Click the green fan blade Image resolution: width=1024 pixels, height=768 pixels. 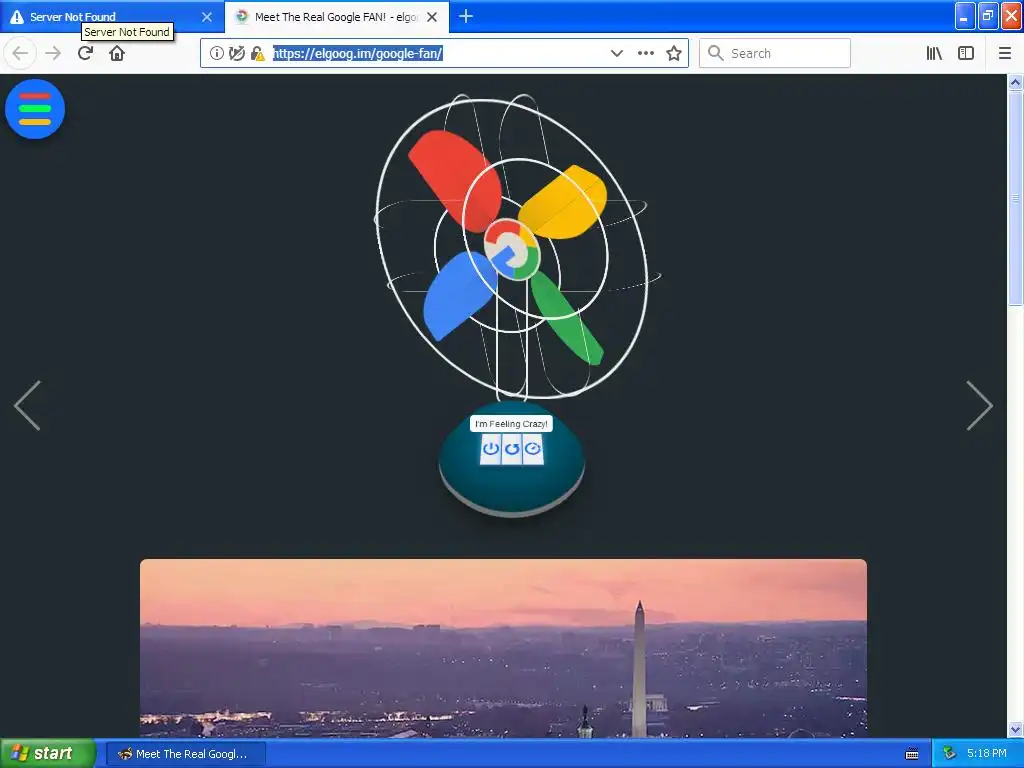pyautogui.click(x=566, y=318)
